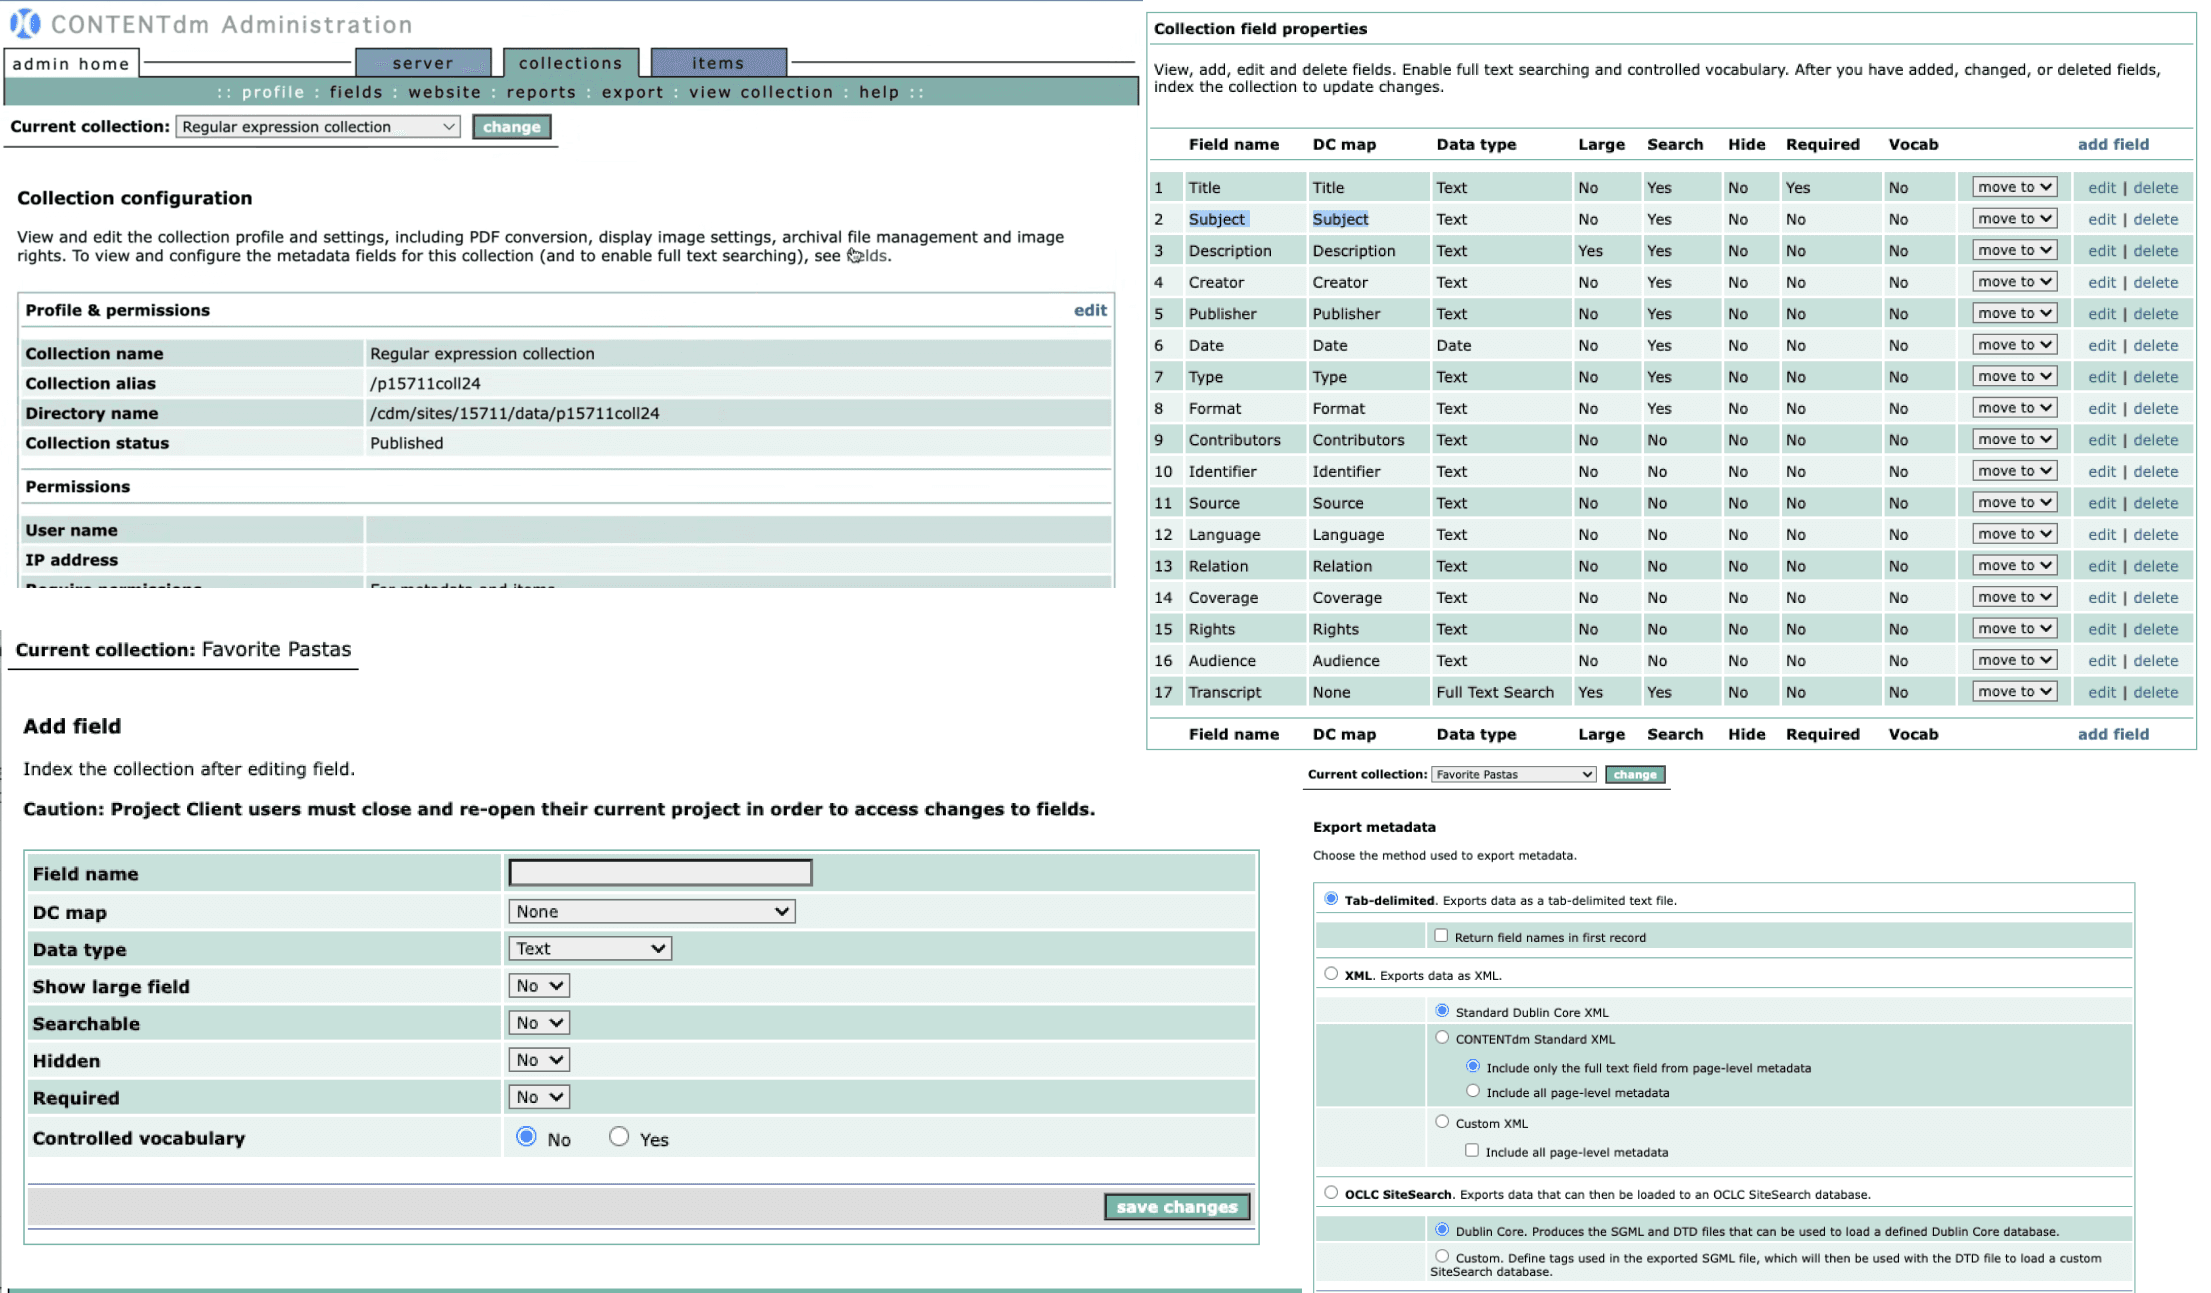Open move to dropdown for Subject row
The height and width of the screenshot is (1293, 2211).
point(2013,219)
